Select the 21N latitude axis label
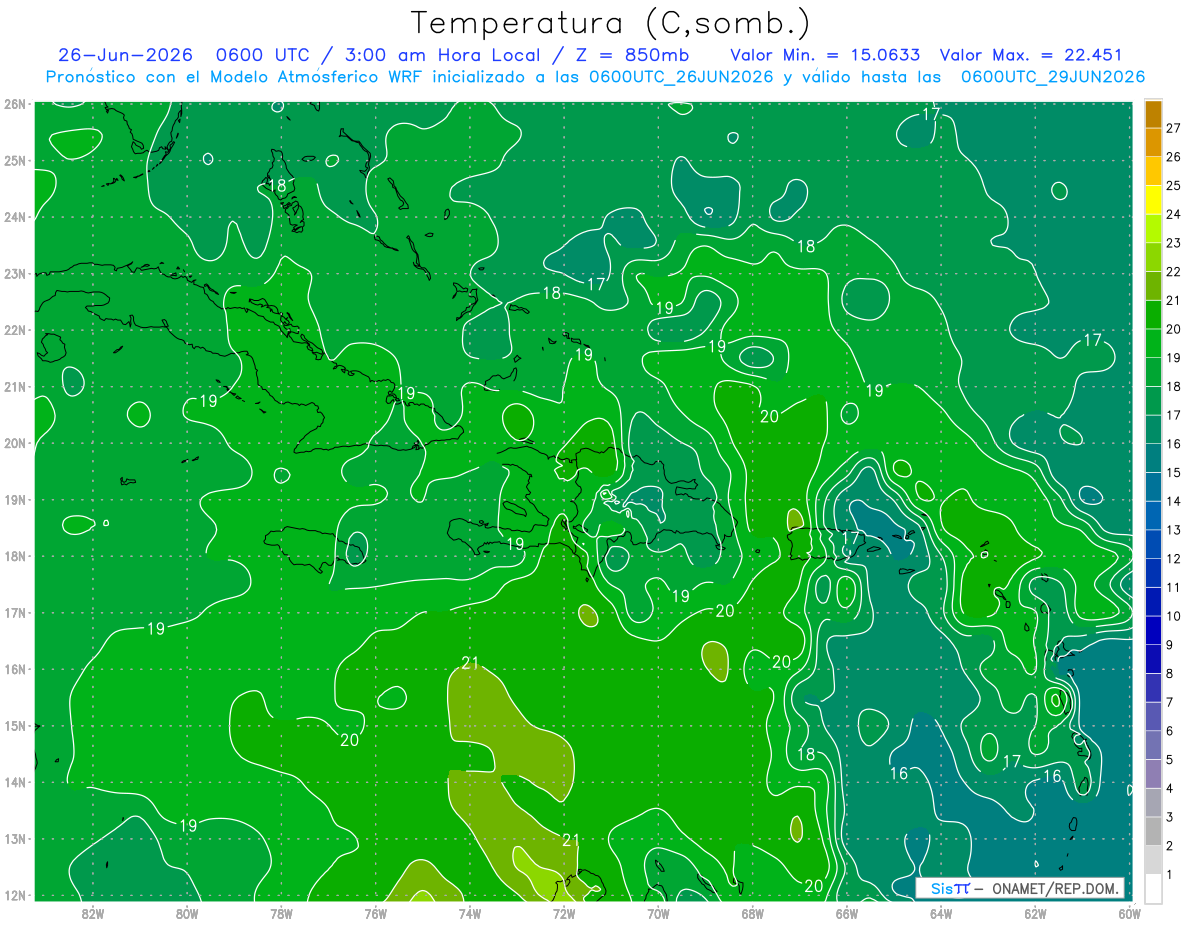This screenshot has width=1200, height=927. [14, 386]
